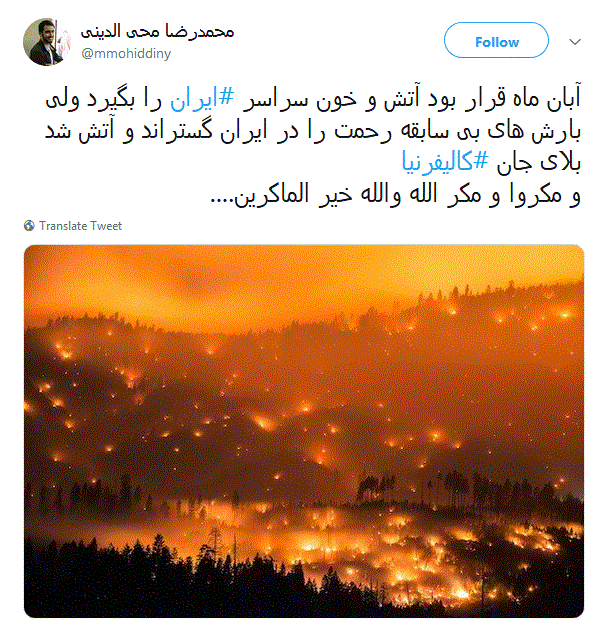The image size is (604, 629).
Task: Enlarge the wildfire photo attachment
Action: tap(304, 431)
